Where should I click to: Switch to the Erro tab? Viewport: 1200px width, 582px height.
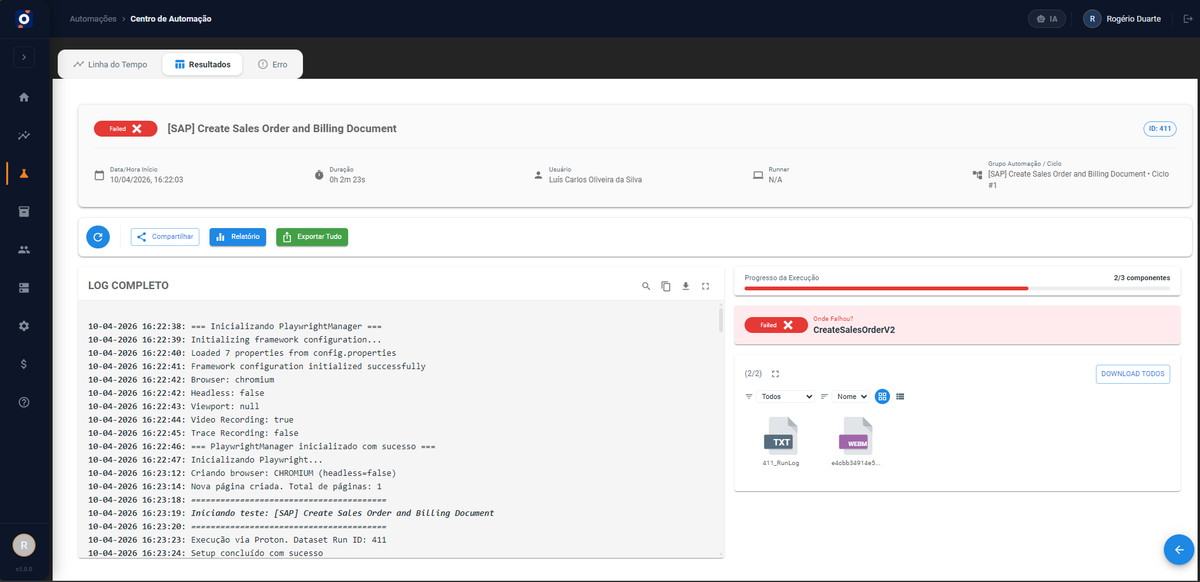click(272, 64)
